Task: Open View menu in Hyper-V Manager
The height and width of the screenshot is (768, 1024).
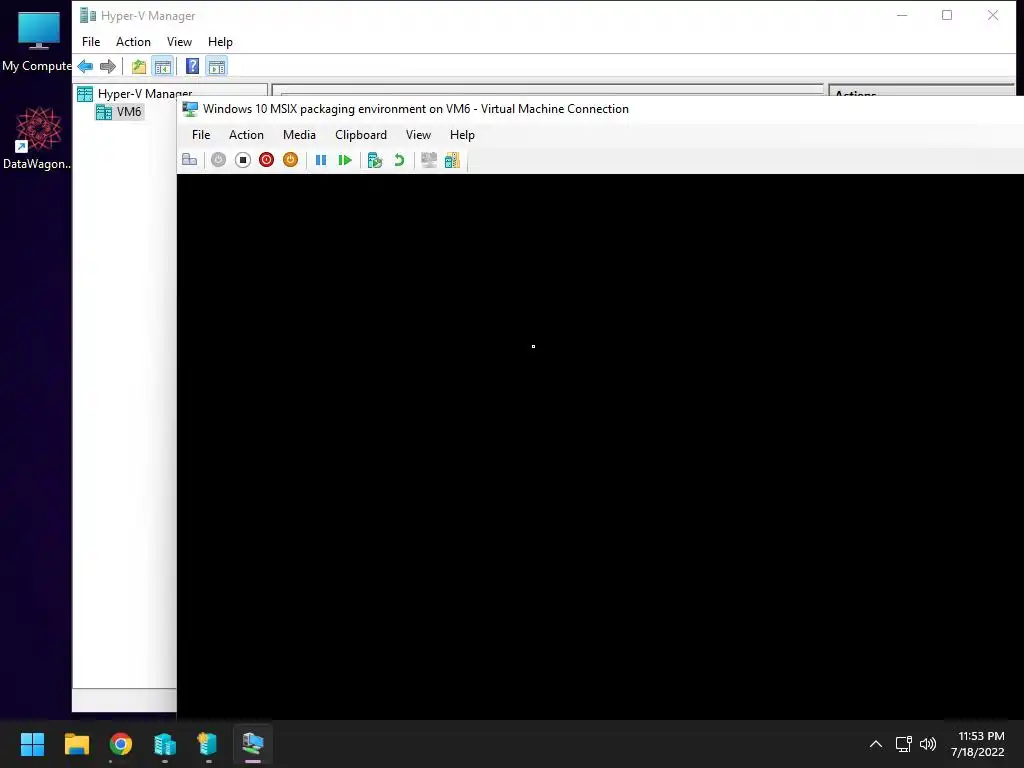Action: (x=179, y=42)
